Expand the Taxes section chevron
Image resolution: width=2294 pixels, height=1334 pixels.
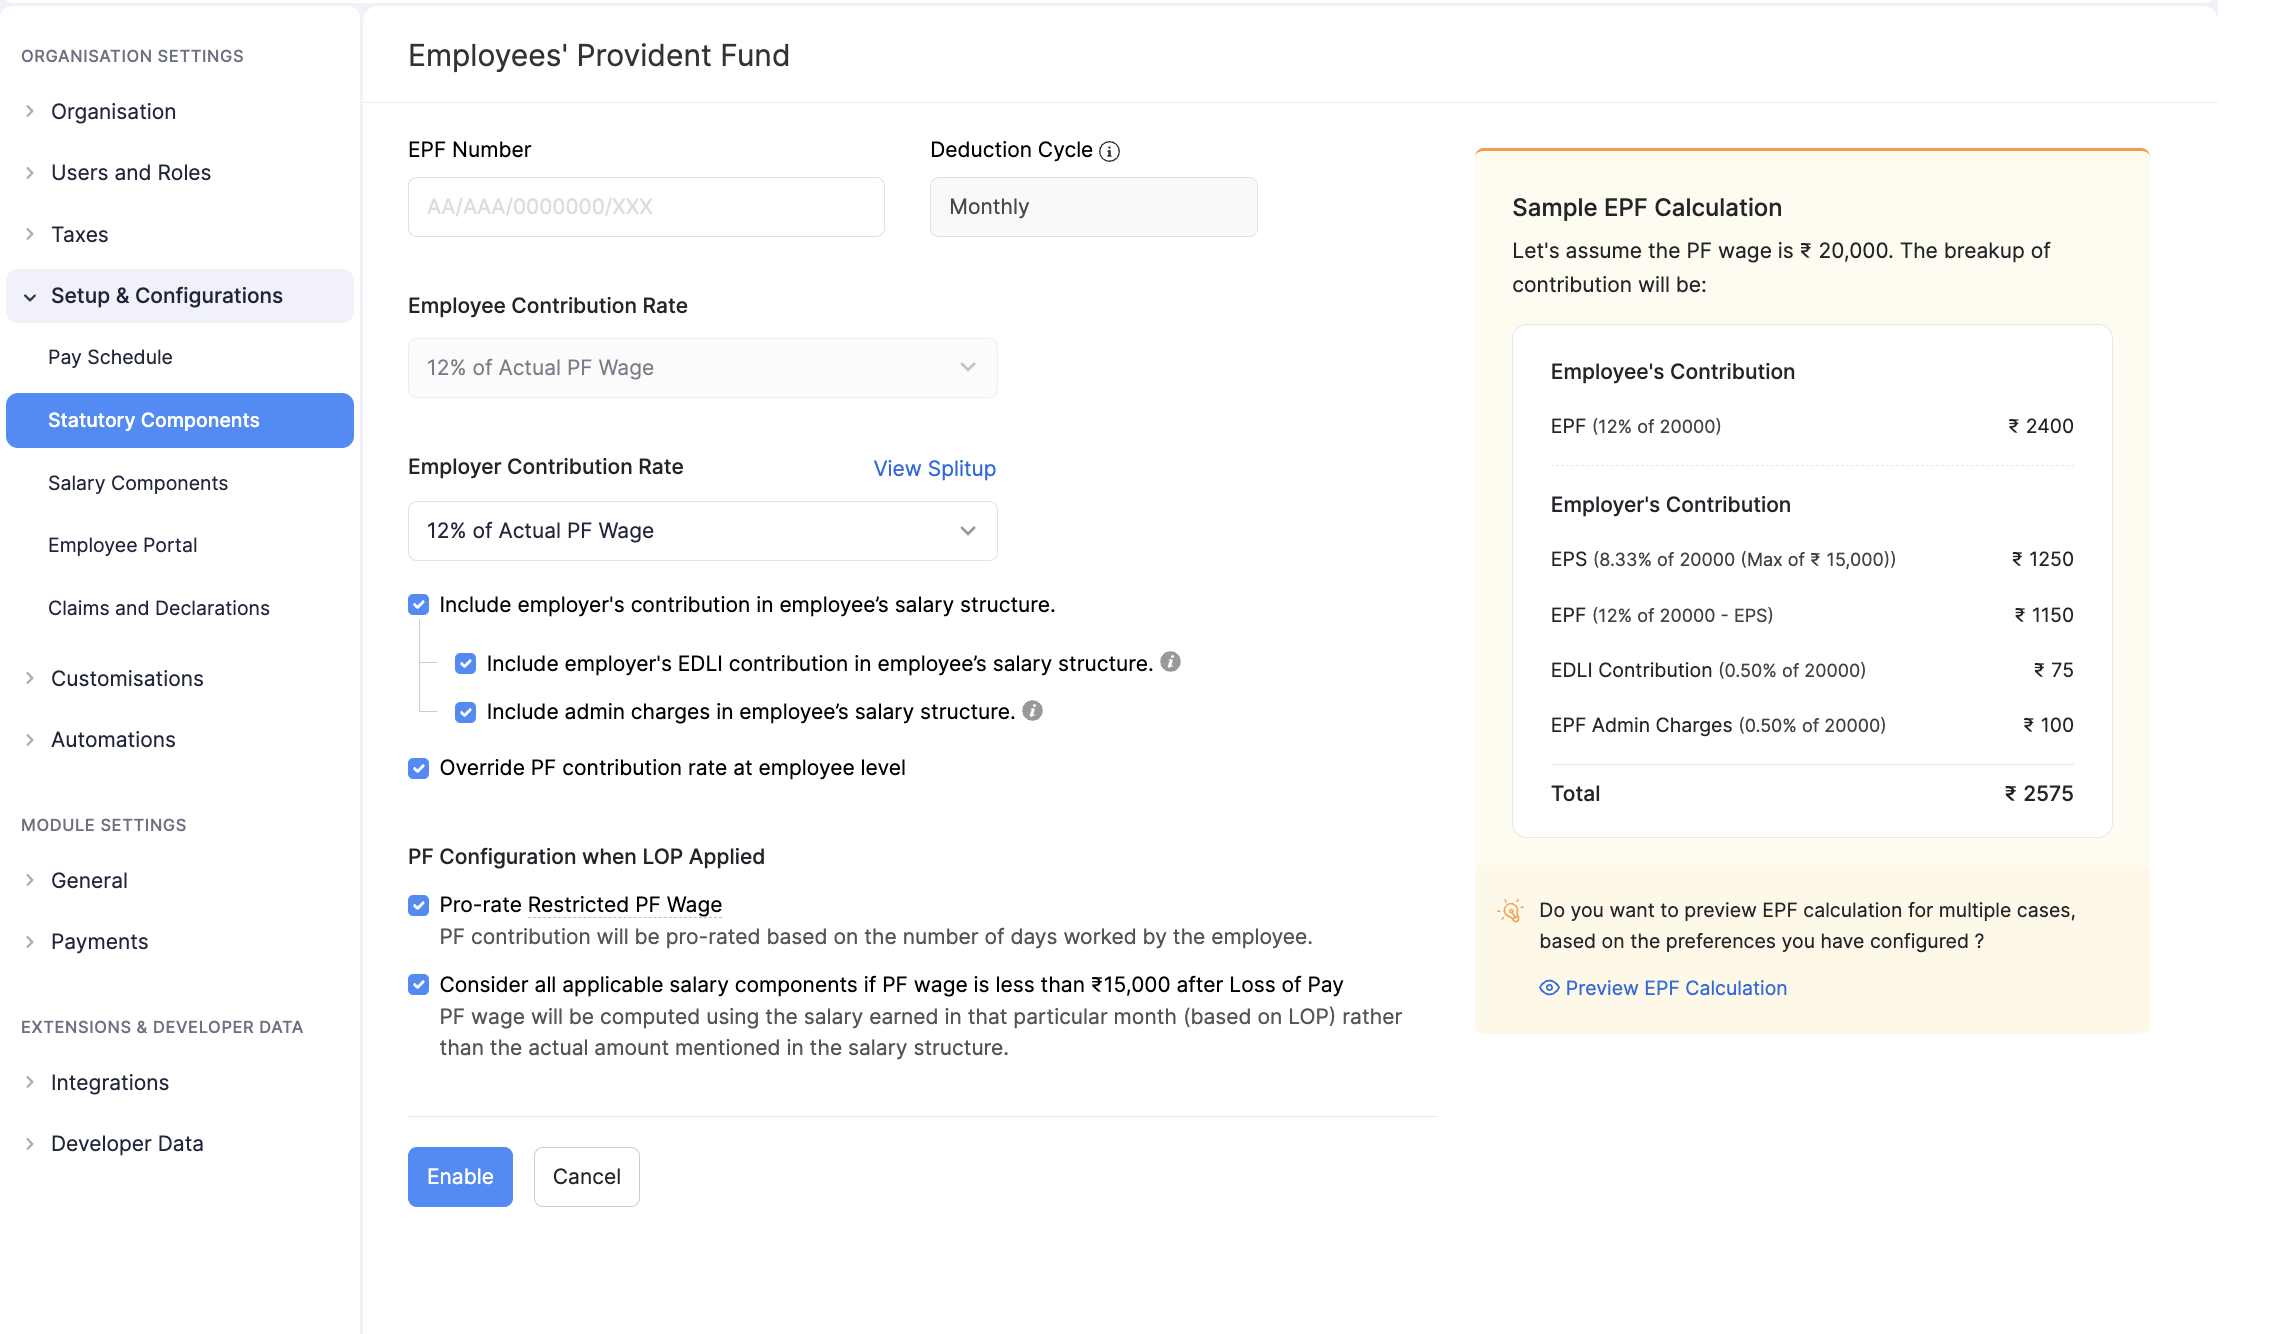pos(30,234)
